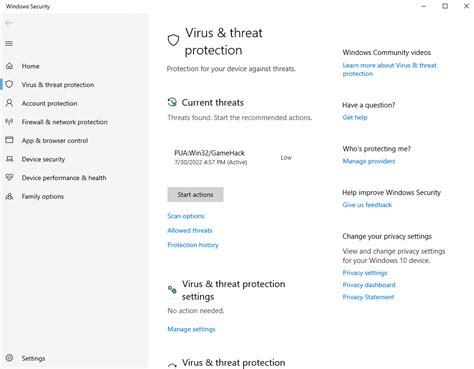Click the Firewall & network antenna icon

click(x=9, y=122)
